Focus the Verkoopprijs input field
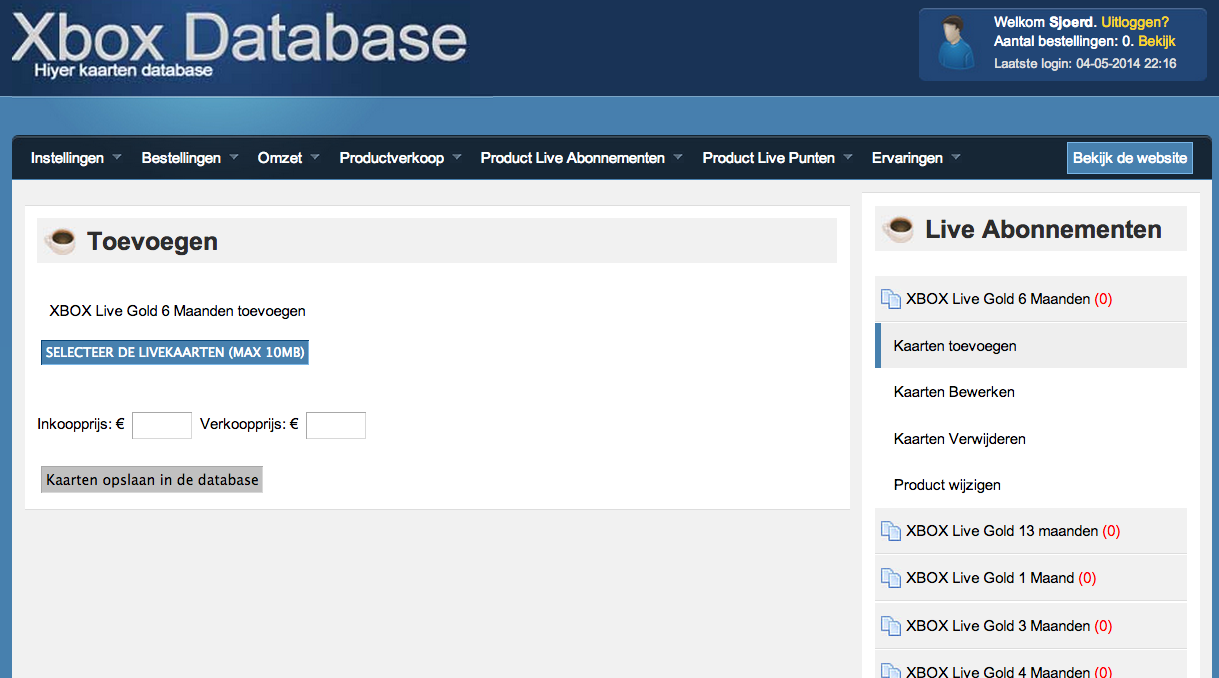Image resolution: width=1219 pixels, height=678 pixels. 336,425
